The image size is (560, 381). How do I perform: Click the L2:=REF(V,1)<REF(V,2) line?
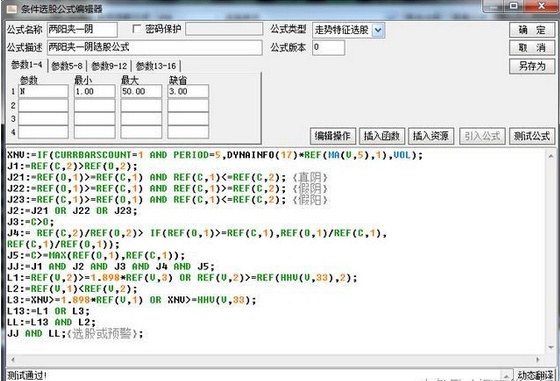click(x=72, y=289)
